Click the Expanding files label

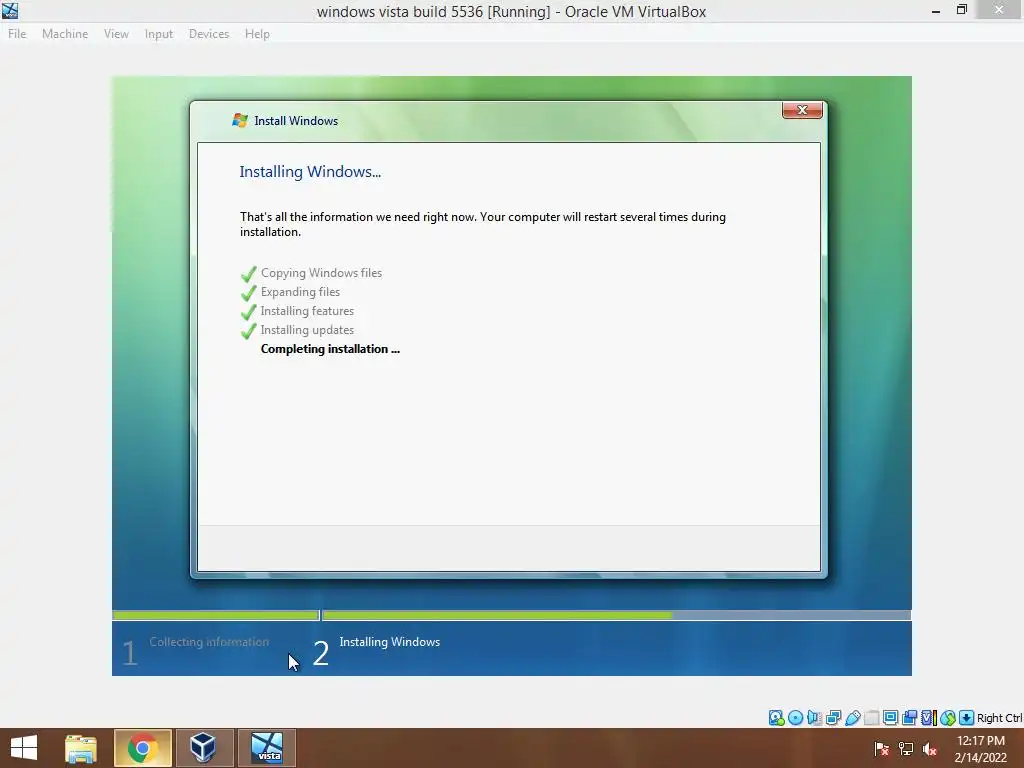300,292
